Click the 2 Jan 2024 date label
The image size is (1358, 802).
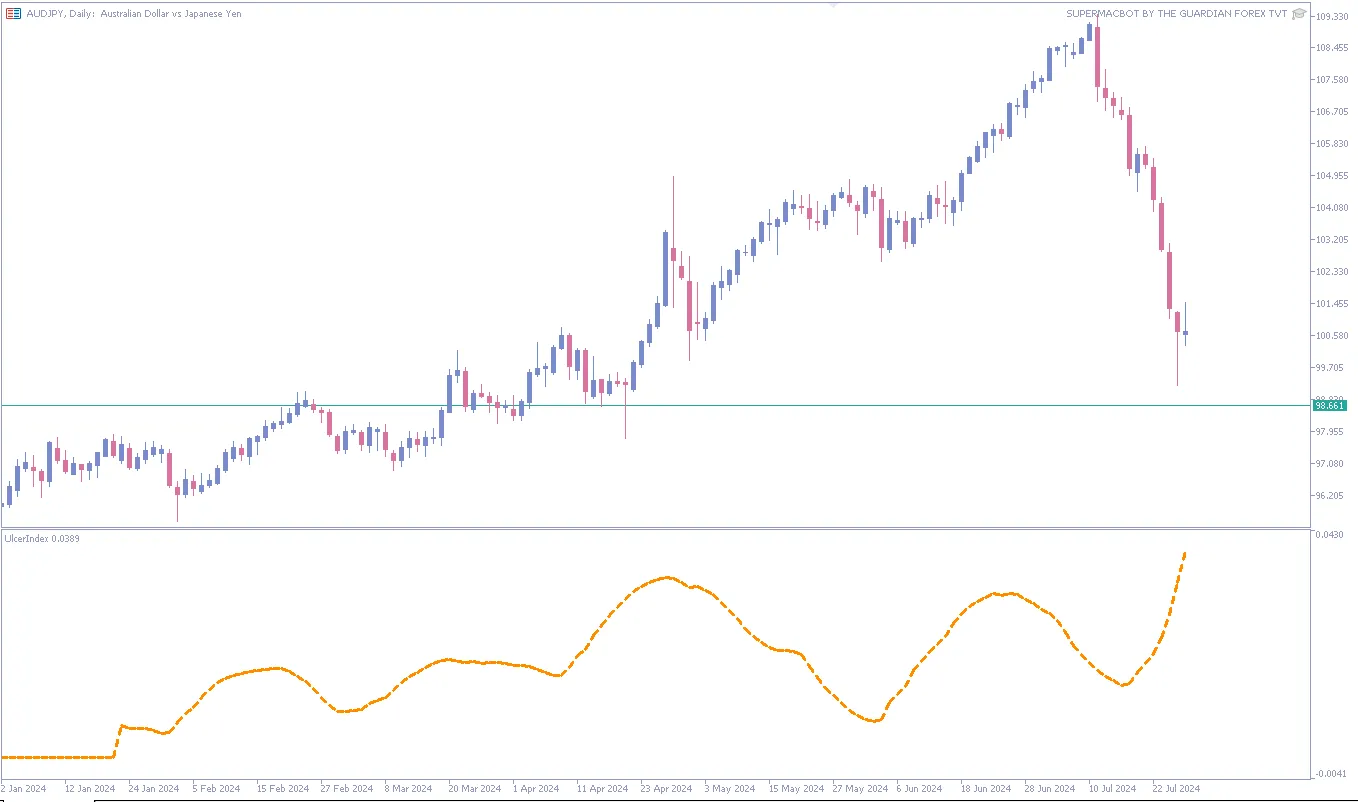24,789
